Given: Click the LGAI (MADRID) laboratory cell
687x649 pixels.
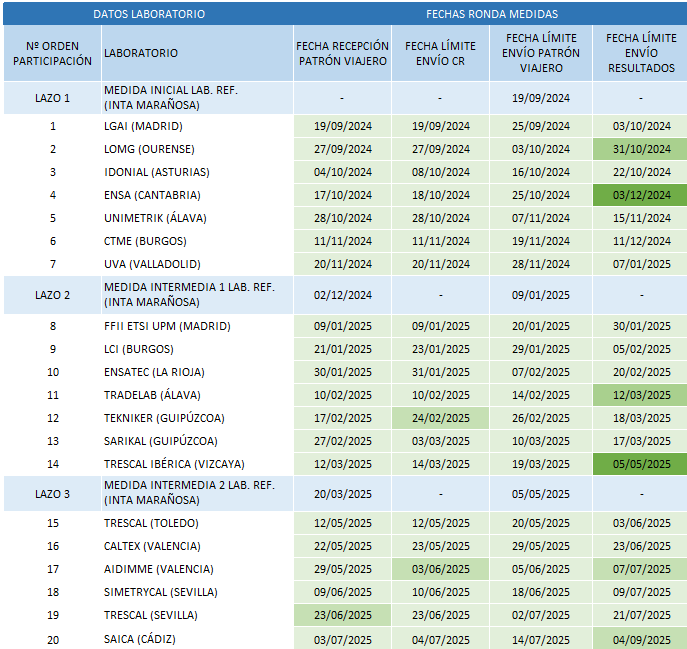Looking at the screenshot, I should coord(143,126).
